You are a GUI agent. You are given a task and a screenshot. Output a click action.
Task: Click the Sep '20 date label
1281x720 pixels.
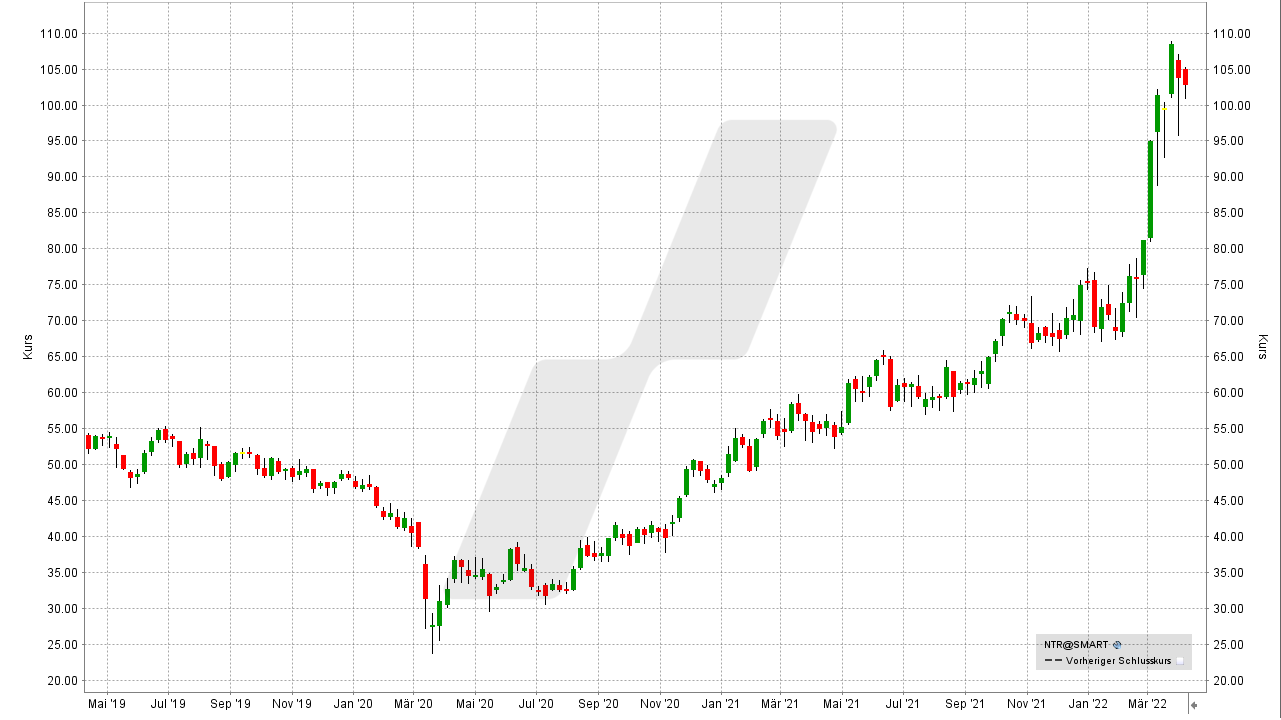598,704
